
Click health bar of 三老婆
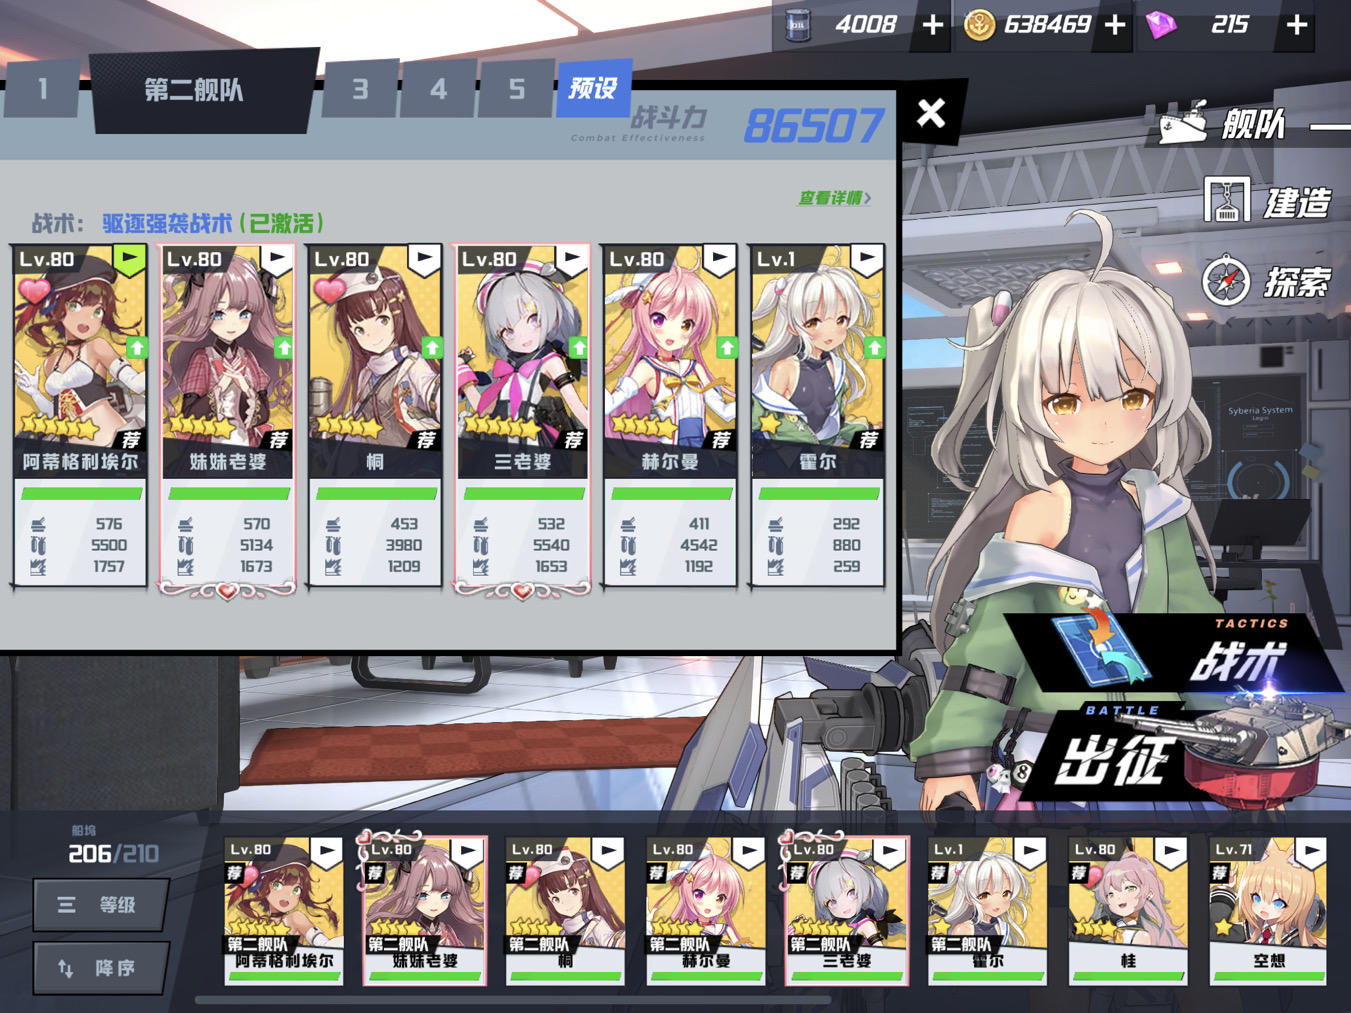[523, 493]
